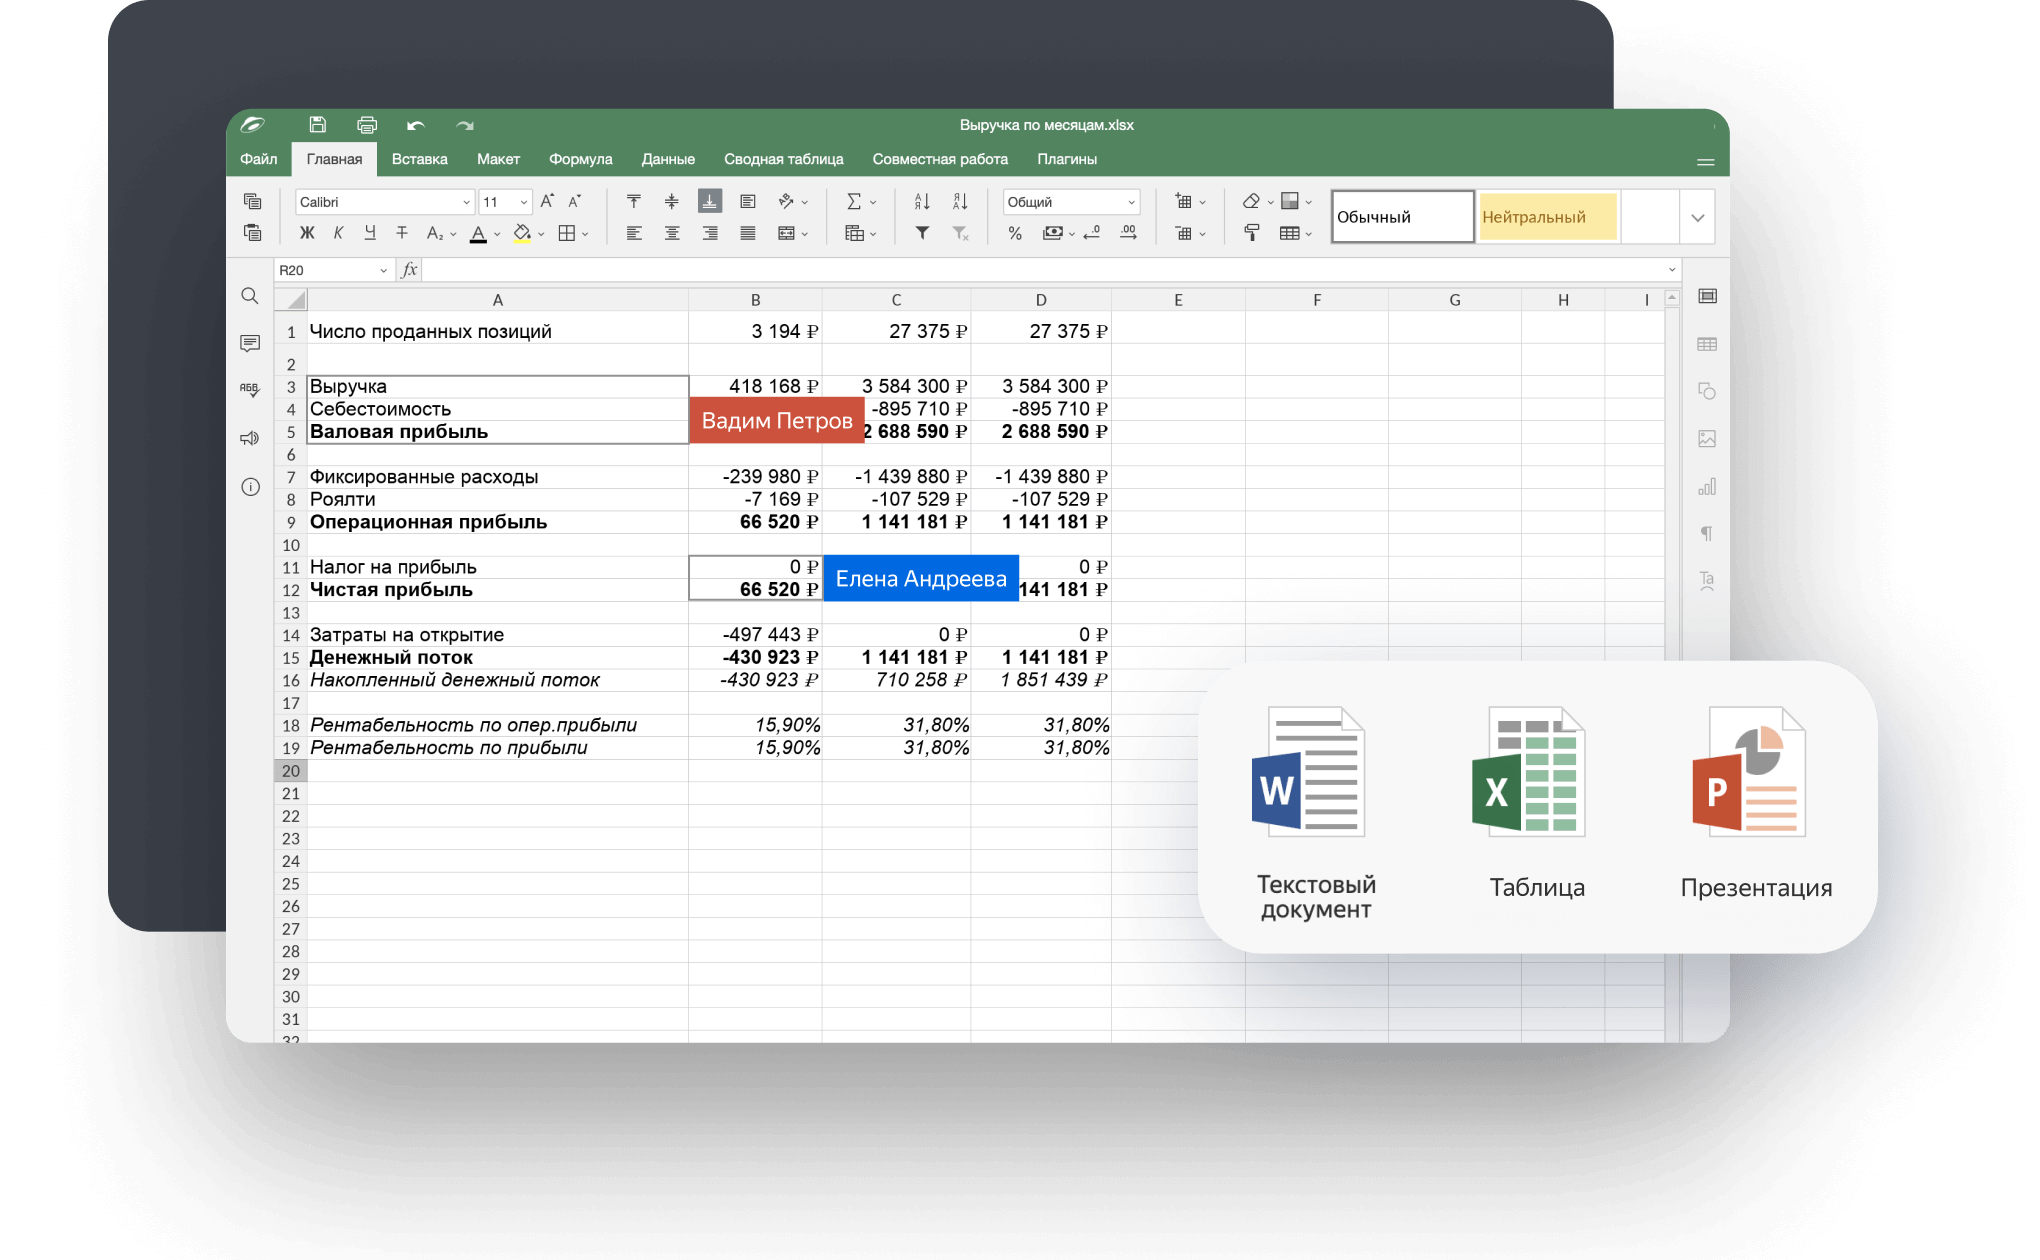Screen dimensions: 2040x1260
Task: Open the text orientation dropdown arrow
Action: pos(804,202)
